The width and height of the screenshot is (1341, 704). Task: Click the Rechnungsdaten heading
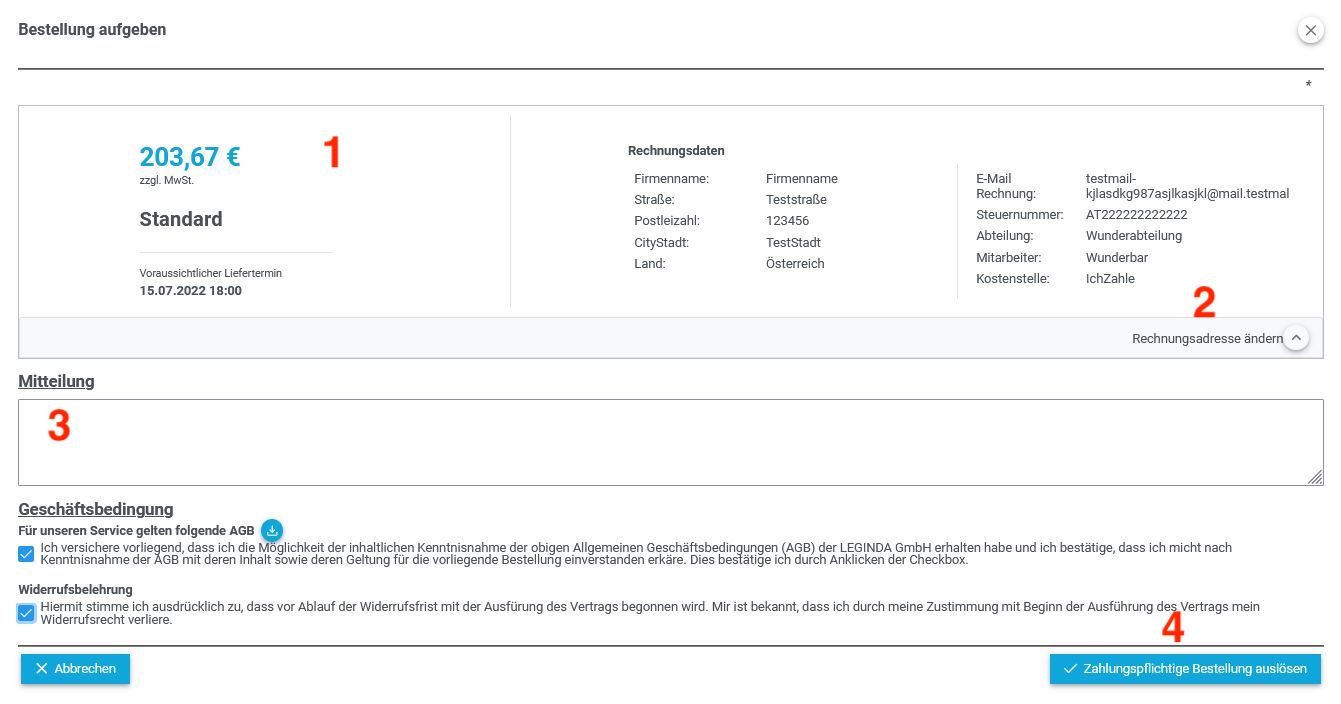click(676, 151)
